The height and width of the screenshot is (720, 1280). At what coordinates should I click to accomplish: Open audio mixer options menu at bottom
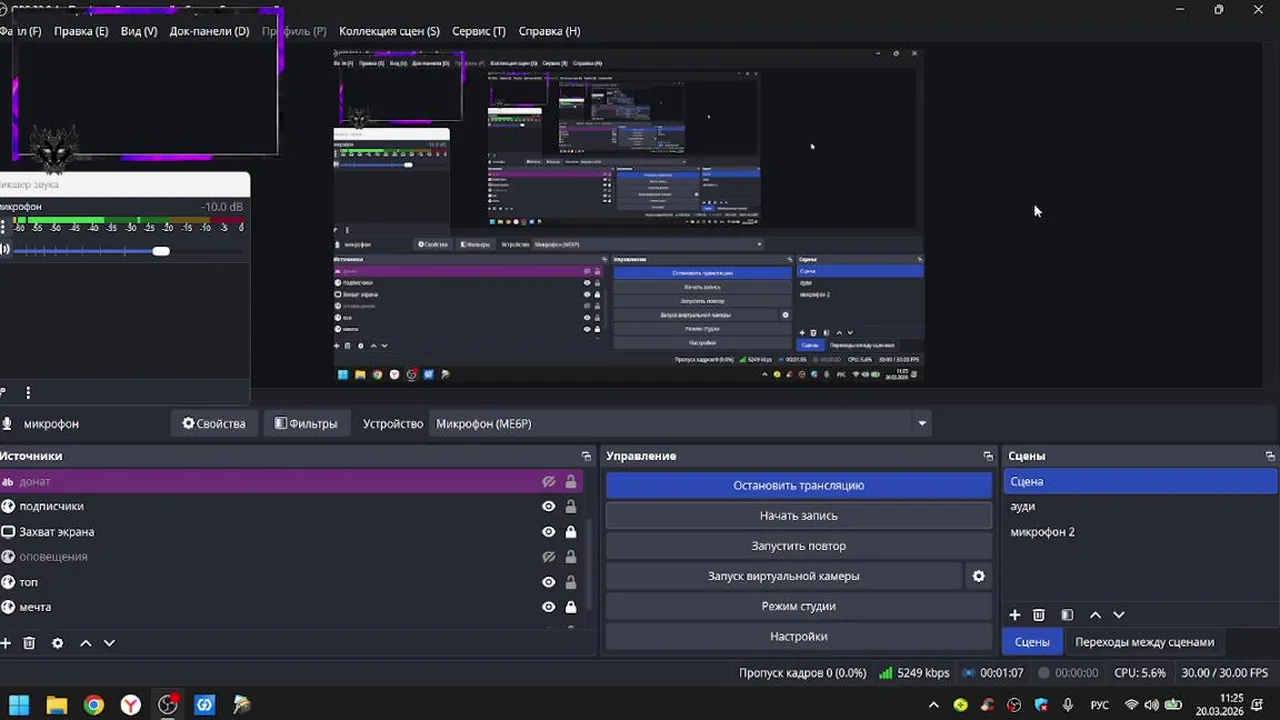(28, 393)
